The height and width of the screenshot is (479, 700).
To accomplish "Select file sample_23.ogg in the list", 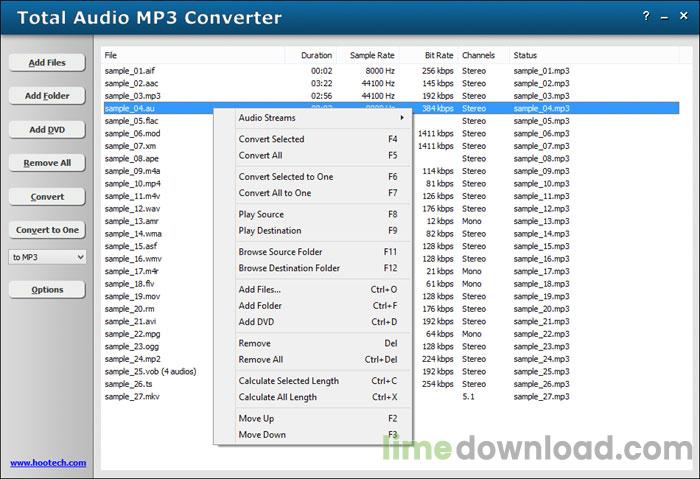I will coord(132,346).
